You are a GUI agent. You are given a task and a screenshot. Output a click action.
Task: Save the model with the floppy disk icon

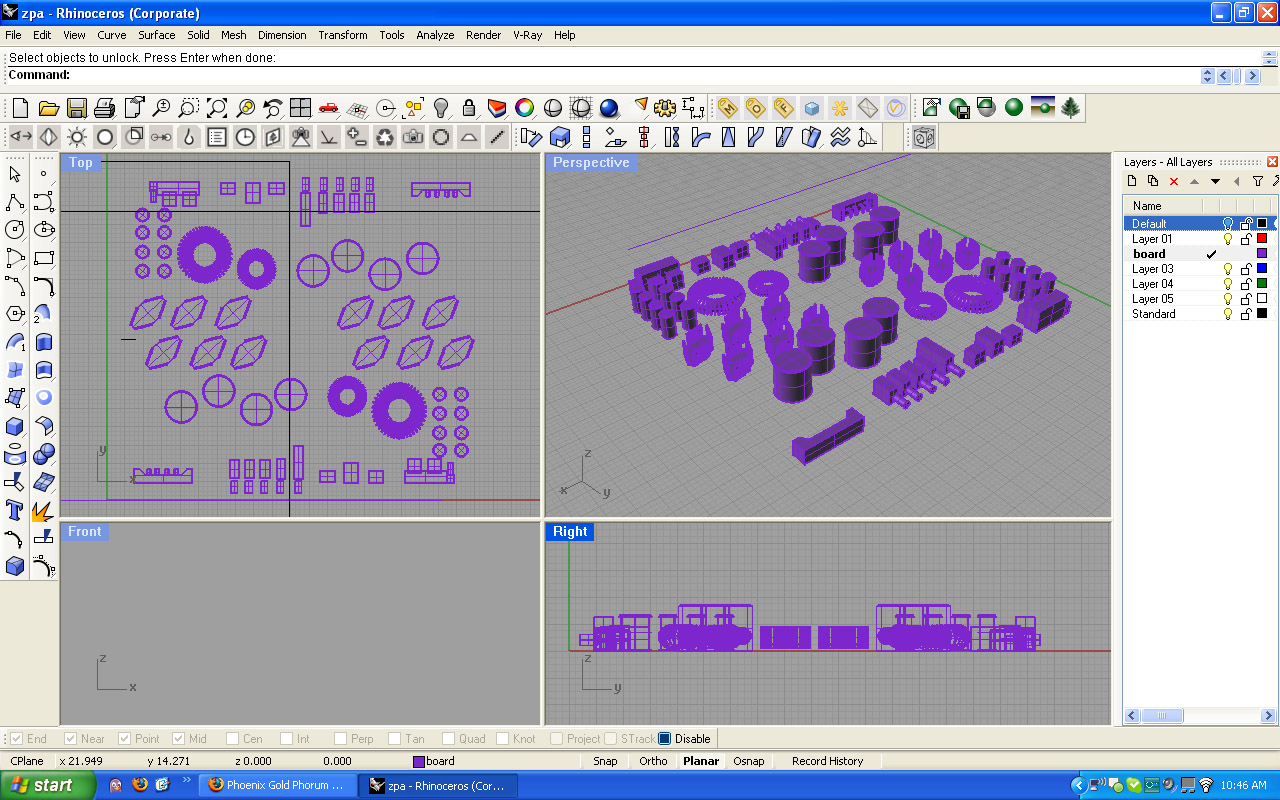tap(76, 108)
